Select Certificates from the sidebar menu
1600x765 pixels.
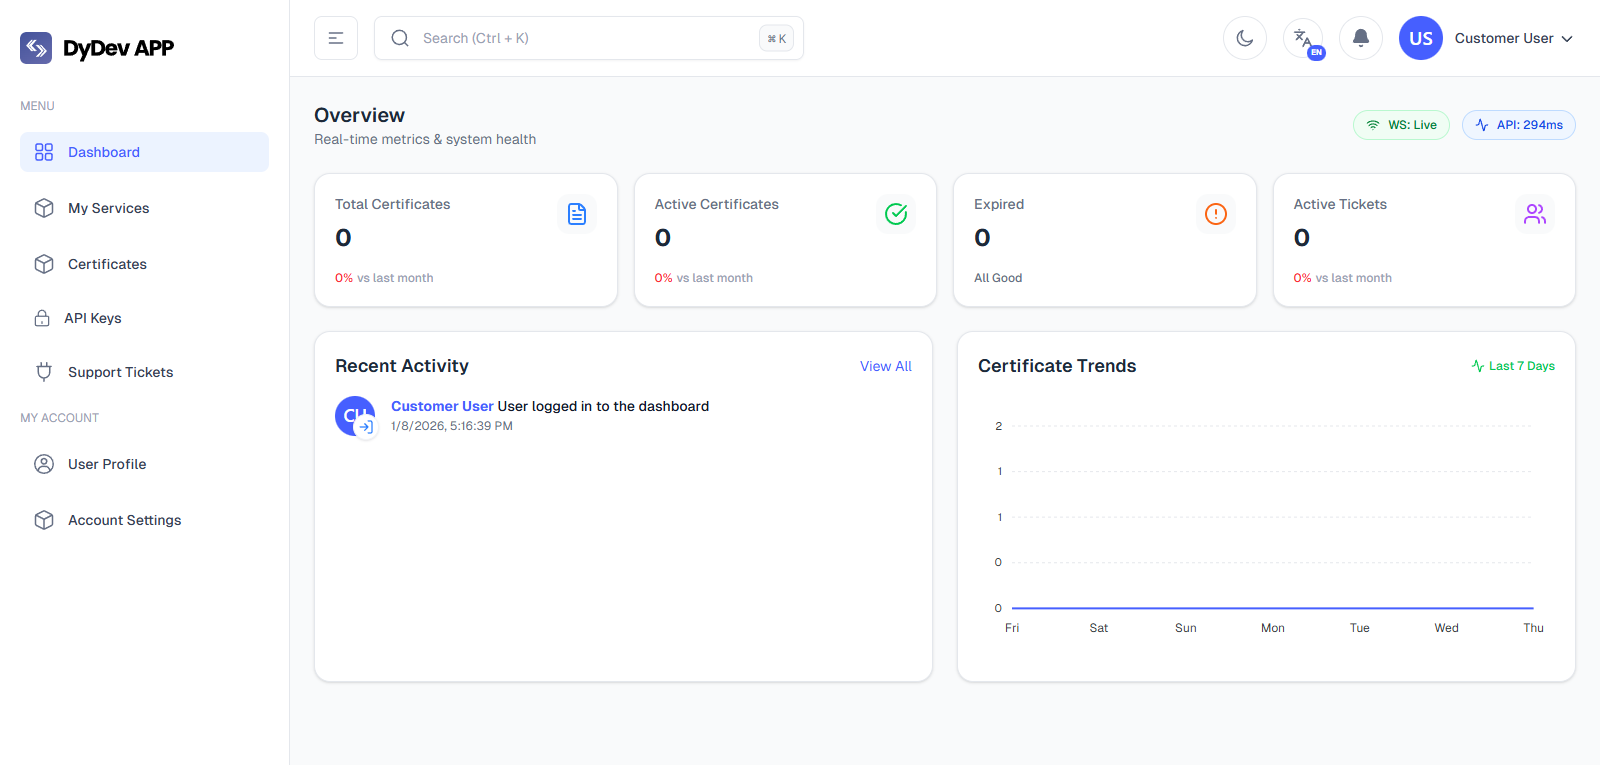pos(107,264)
